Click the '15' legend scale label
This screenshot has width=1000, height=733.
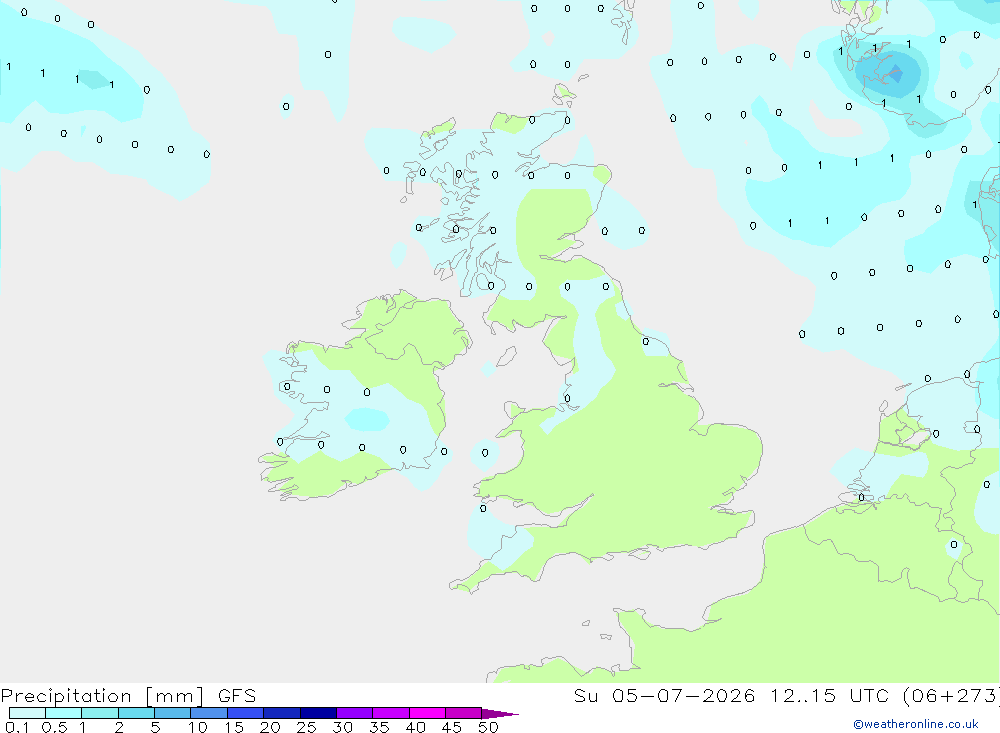(x=234, y=727)
